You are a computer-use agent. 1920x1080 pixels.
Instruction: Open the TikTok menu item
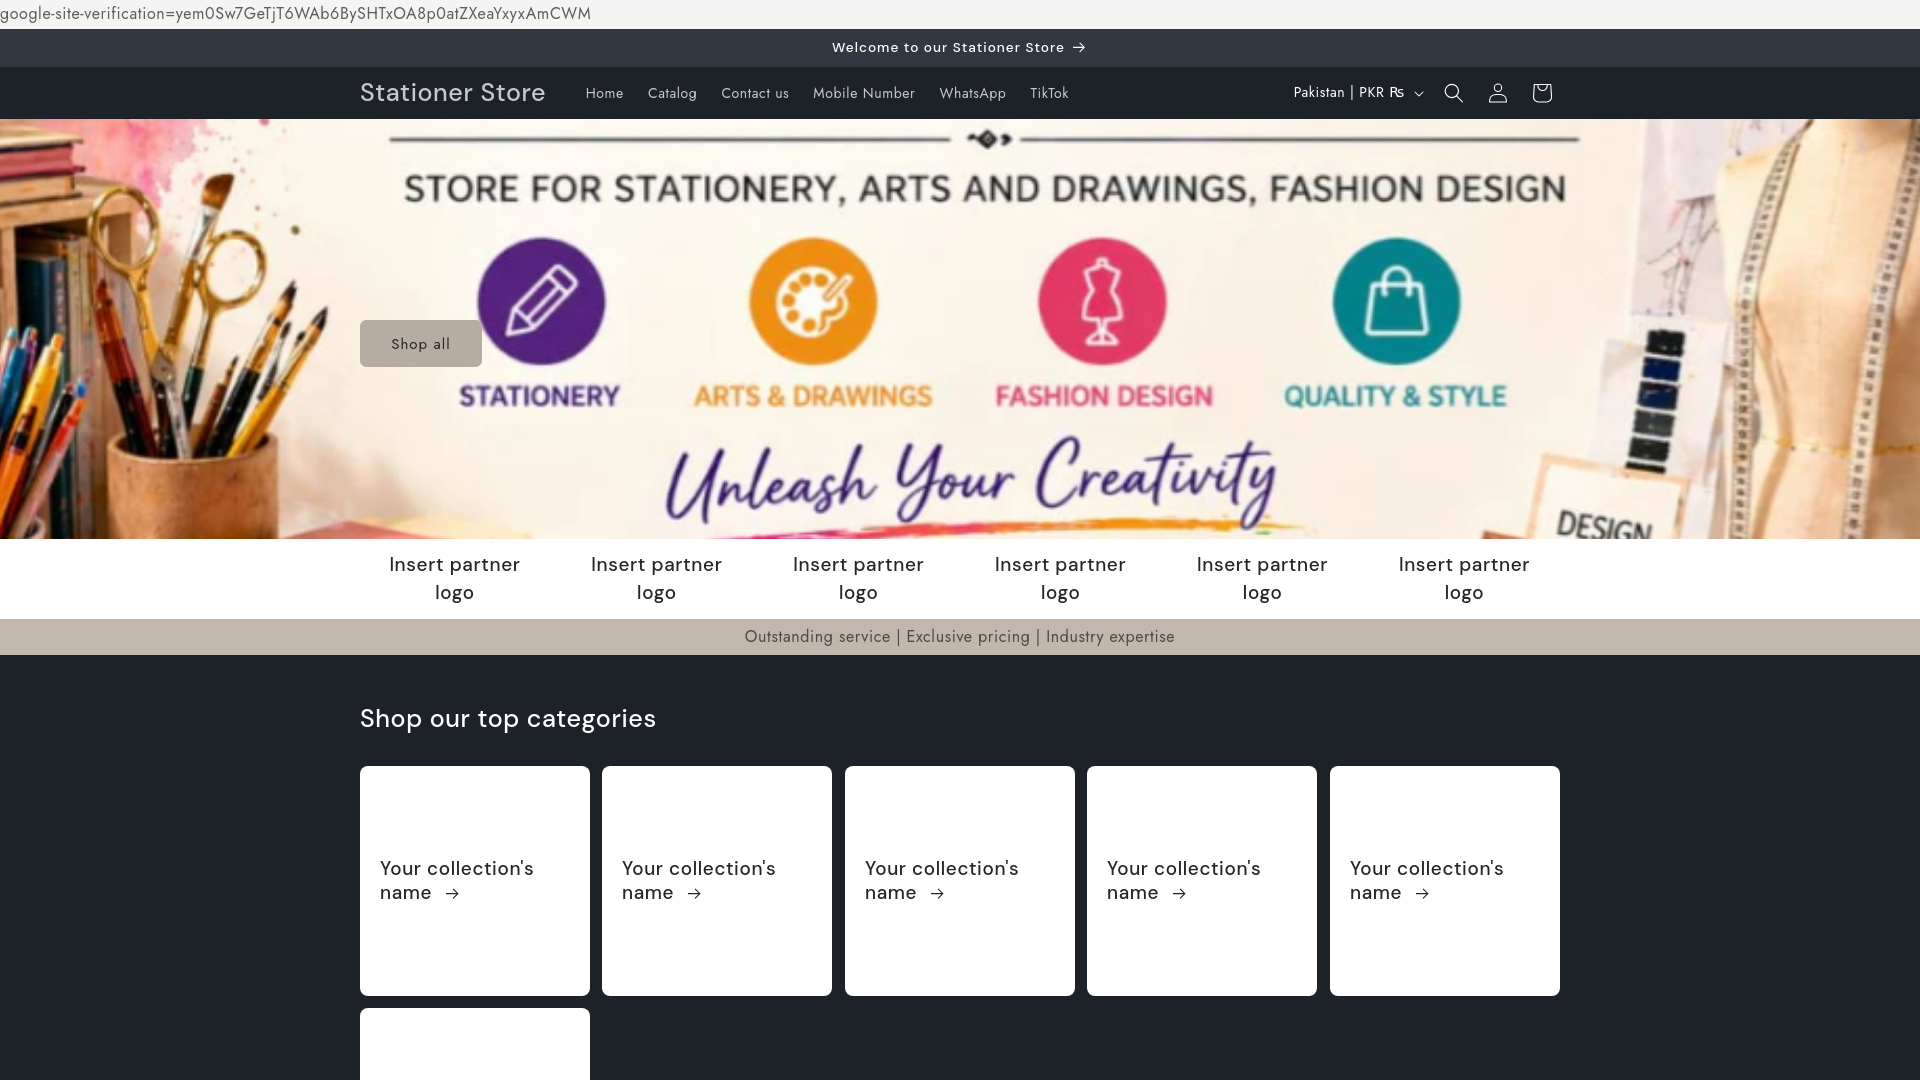(1049, 93)
